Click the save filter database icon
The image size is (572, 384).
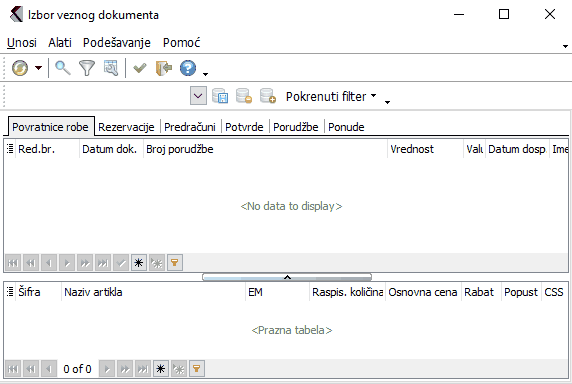point(220,96)
